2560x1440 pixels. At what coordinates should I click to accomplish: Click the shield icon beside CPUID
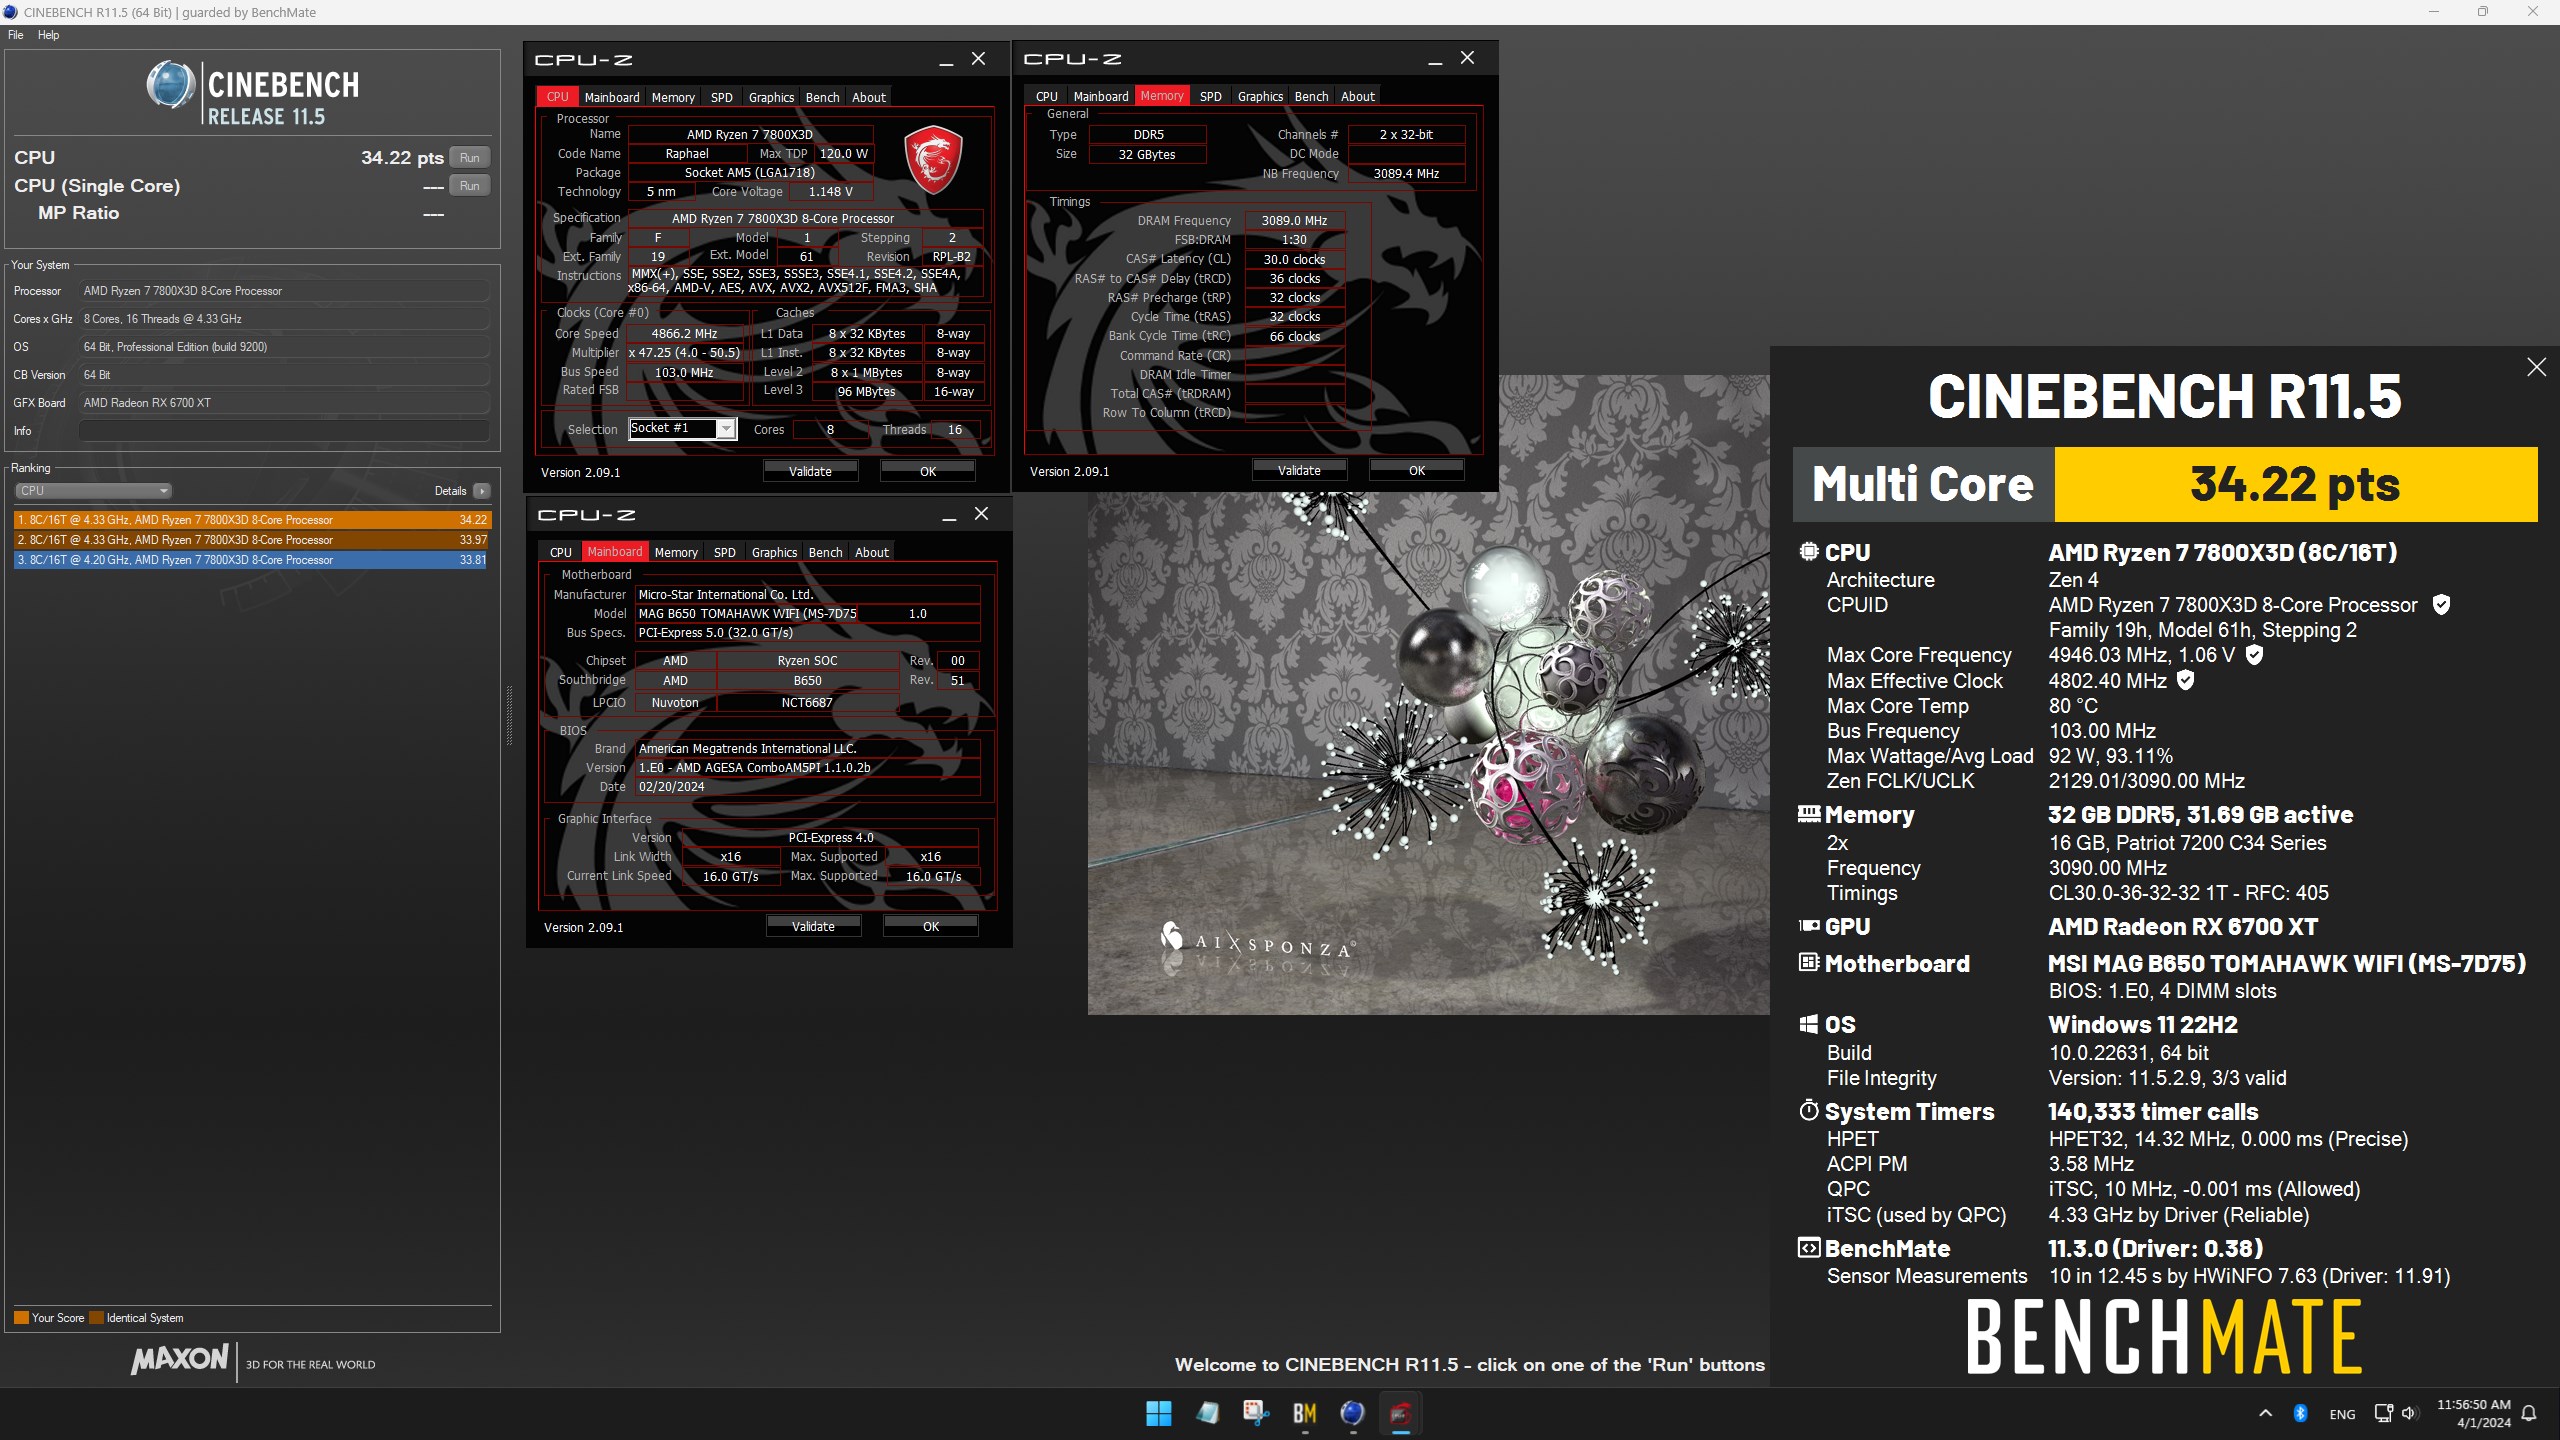click(2441, 605)
